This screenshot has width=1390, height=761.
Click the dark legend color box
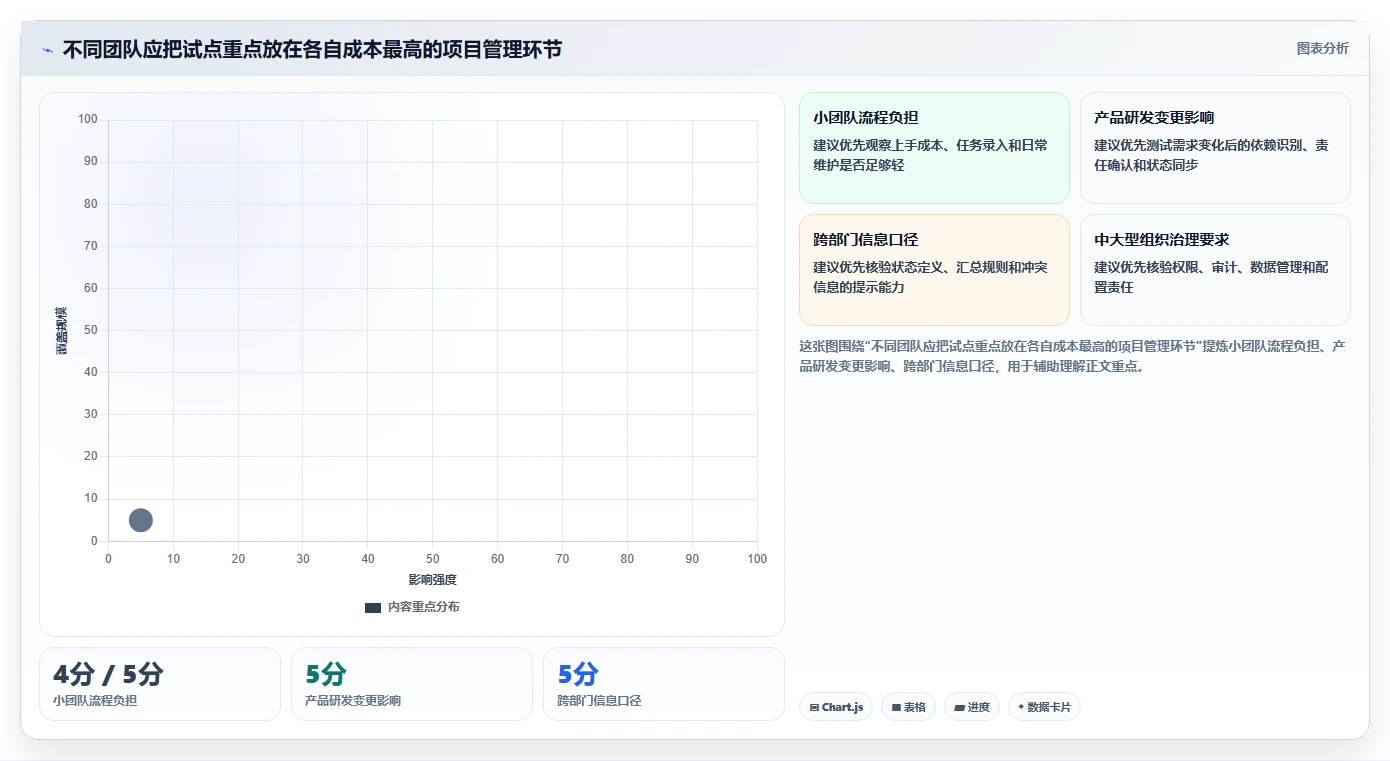(x=373, y=608)
